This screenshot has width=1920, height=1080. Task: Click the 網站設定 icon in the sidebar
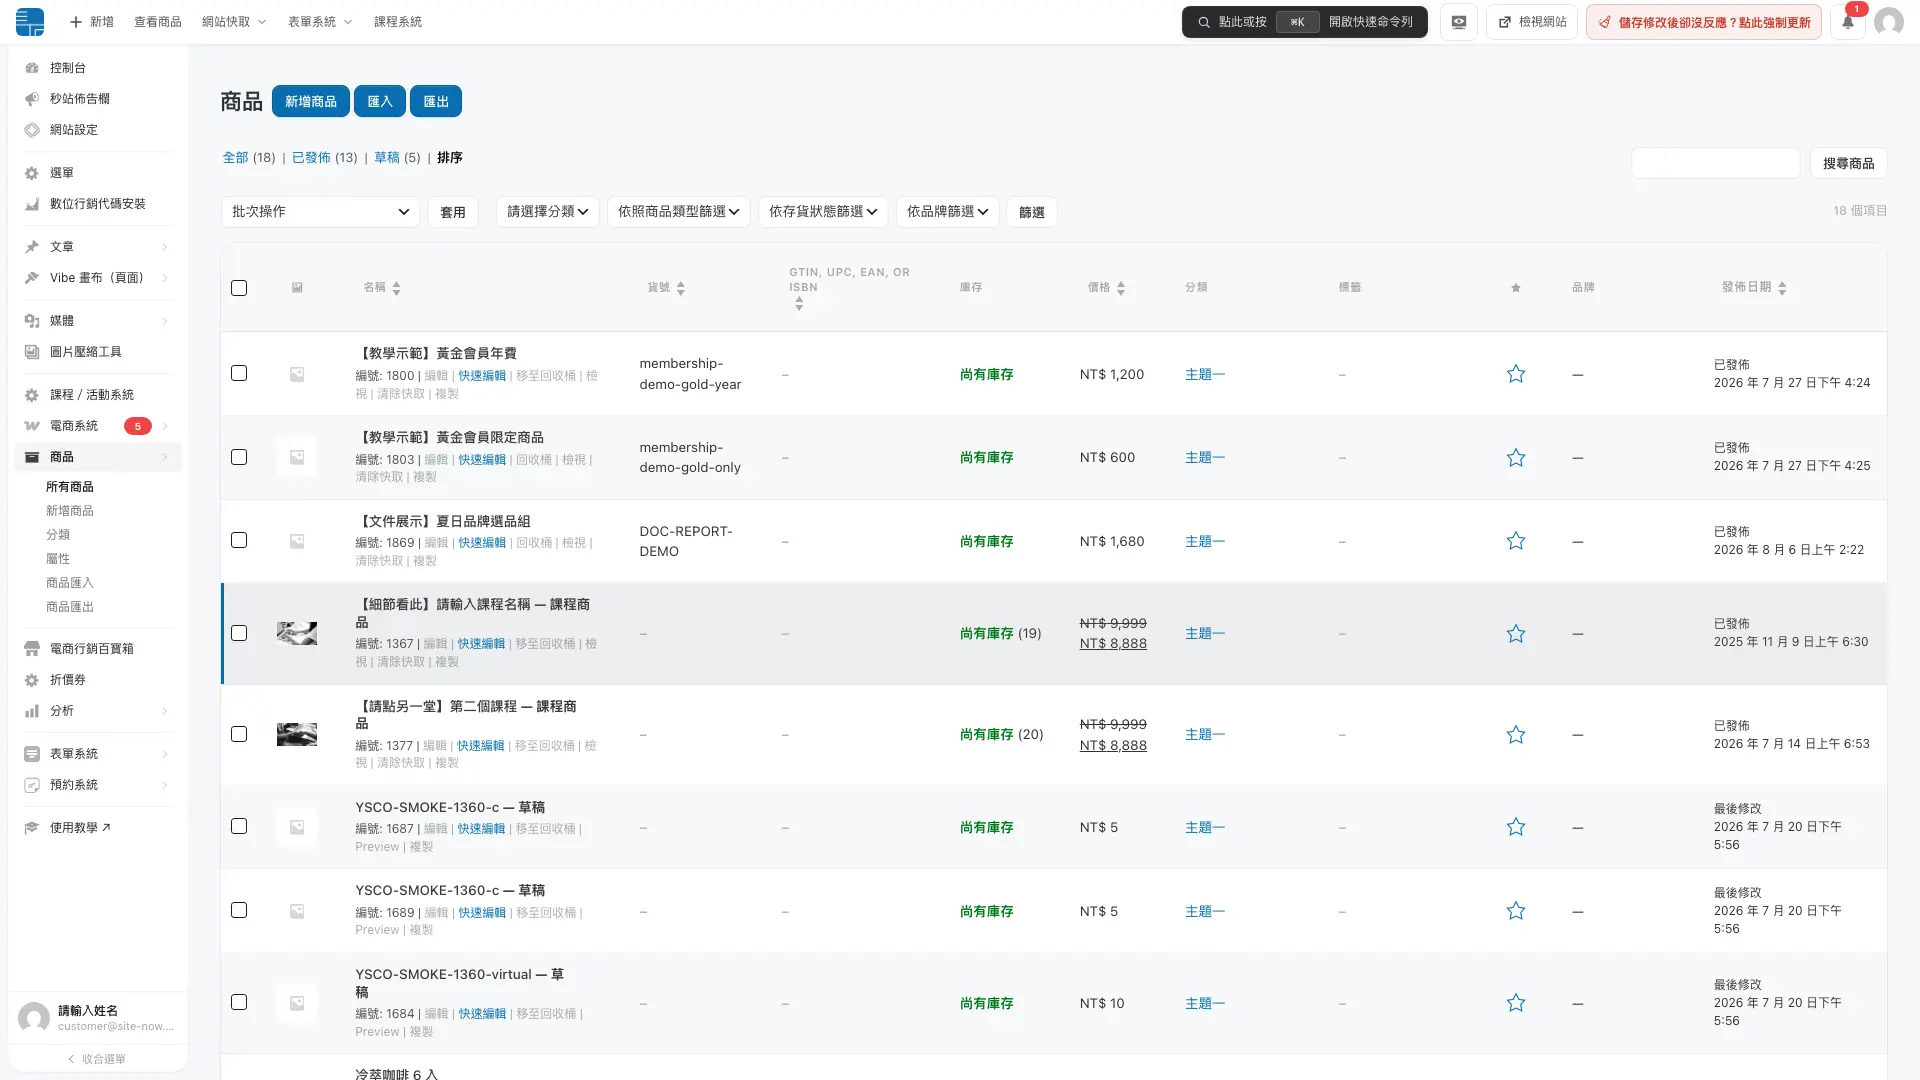click(x=32, y=130)
